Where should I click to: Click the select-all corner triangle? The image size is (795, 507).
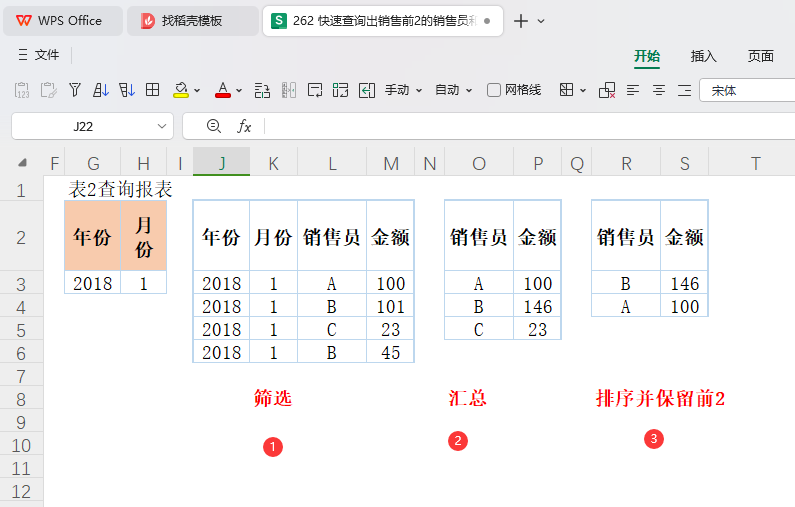22,163
